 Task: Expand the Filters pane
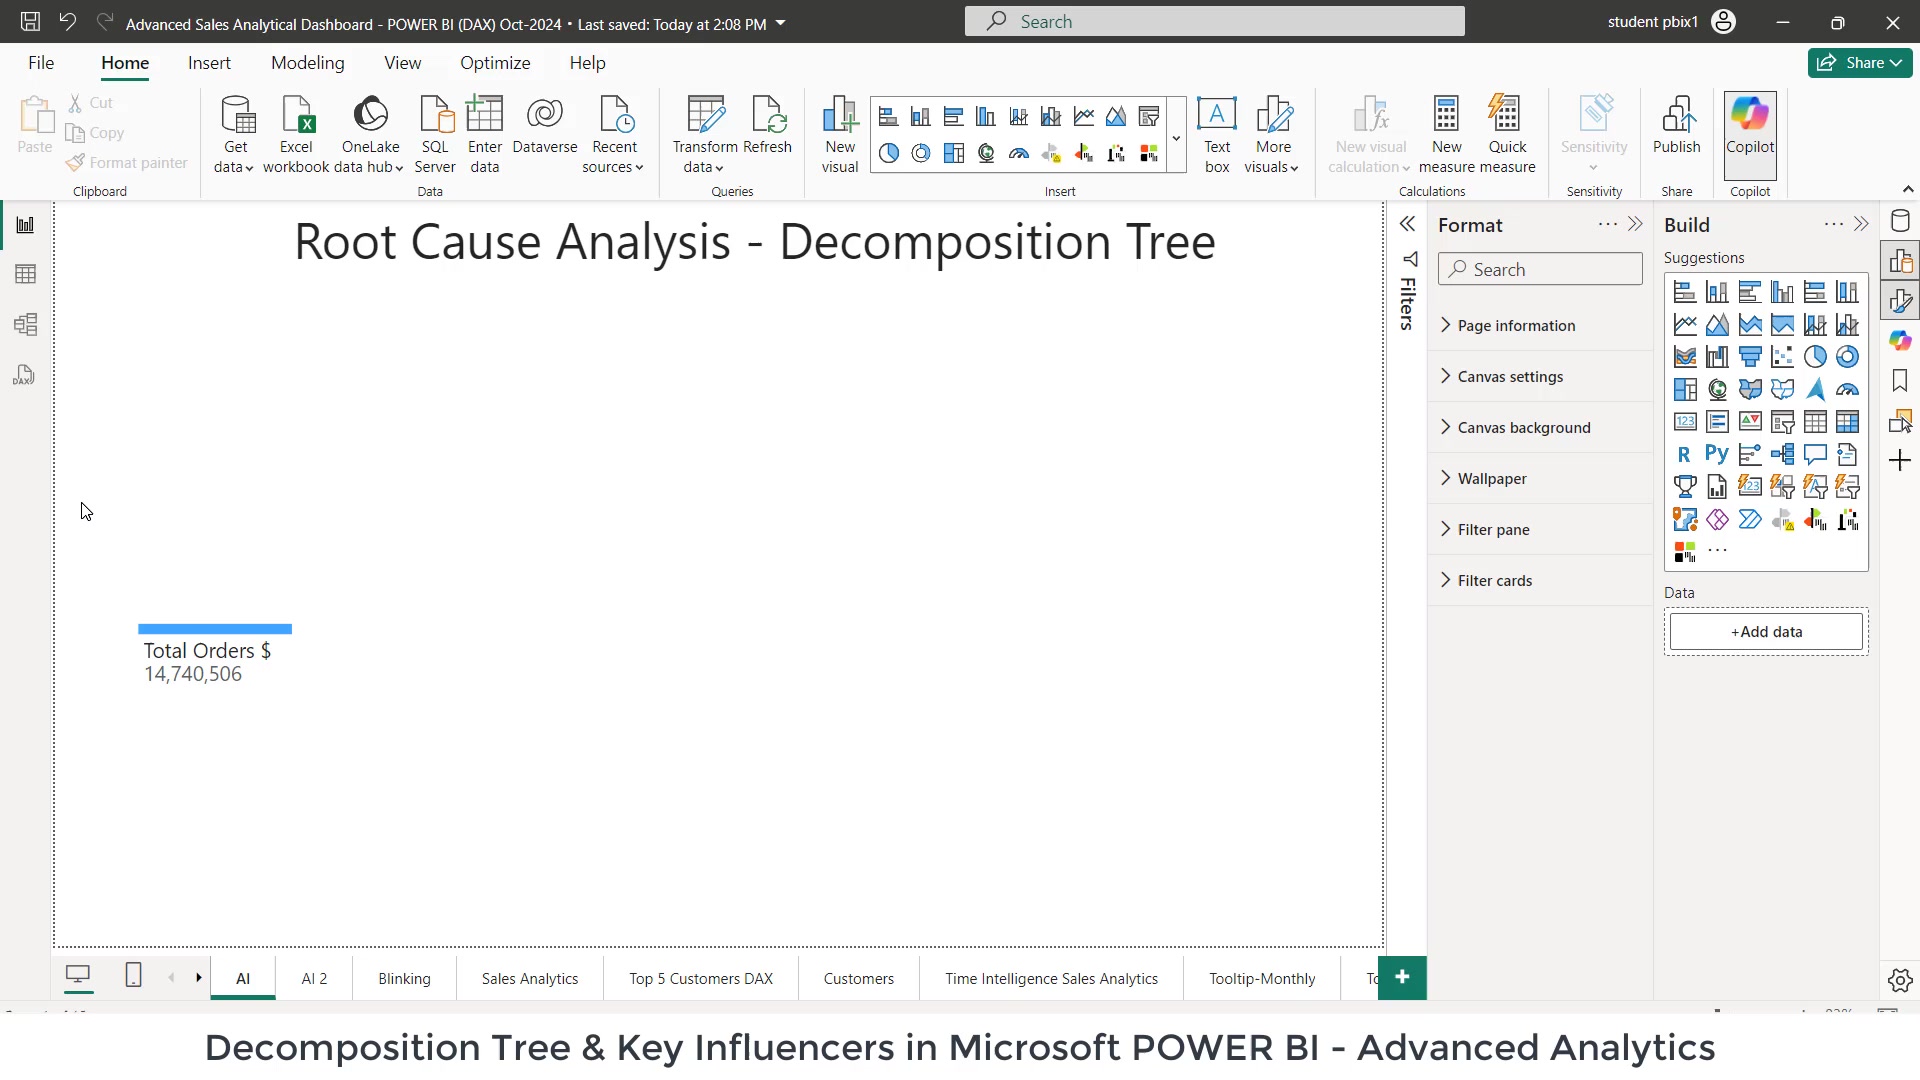[x=1407, y=224]
